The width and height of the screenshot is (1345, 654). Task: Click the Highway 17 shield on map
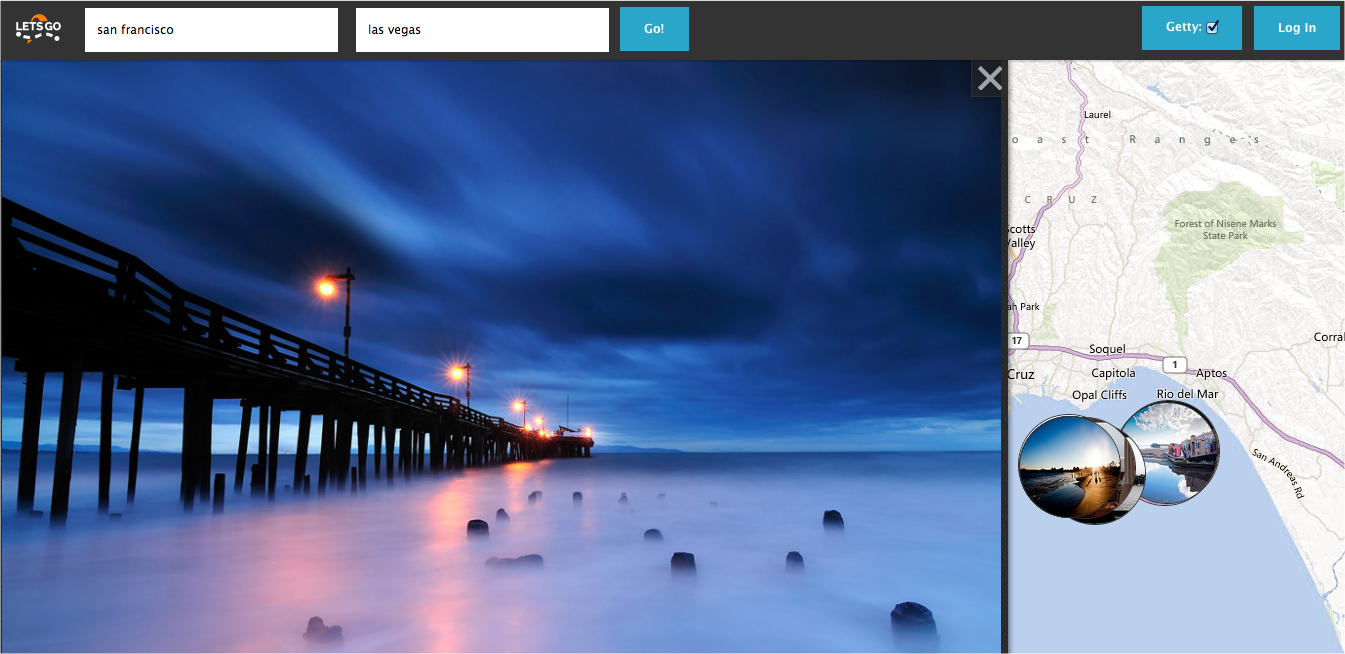click(1018, 341)
